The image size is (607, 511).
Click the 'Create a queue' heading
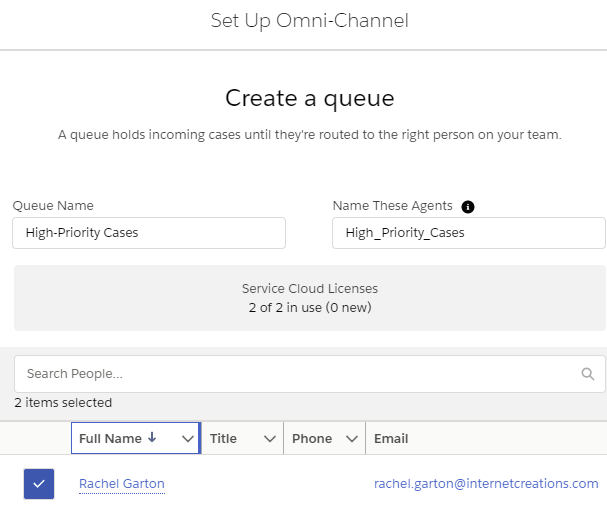pyautogui.click(x=310, y=98)
